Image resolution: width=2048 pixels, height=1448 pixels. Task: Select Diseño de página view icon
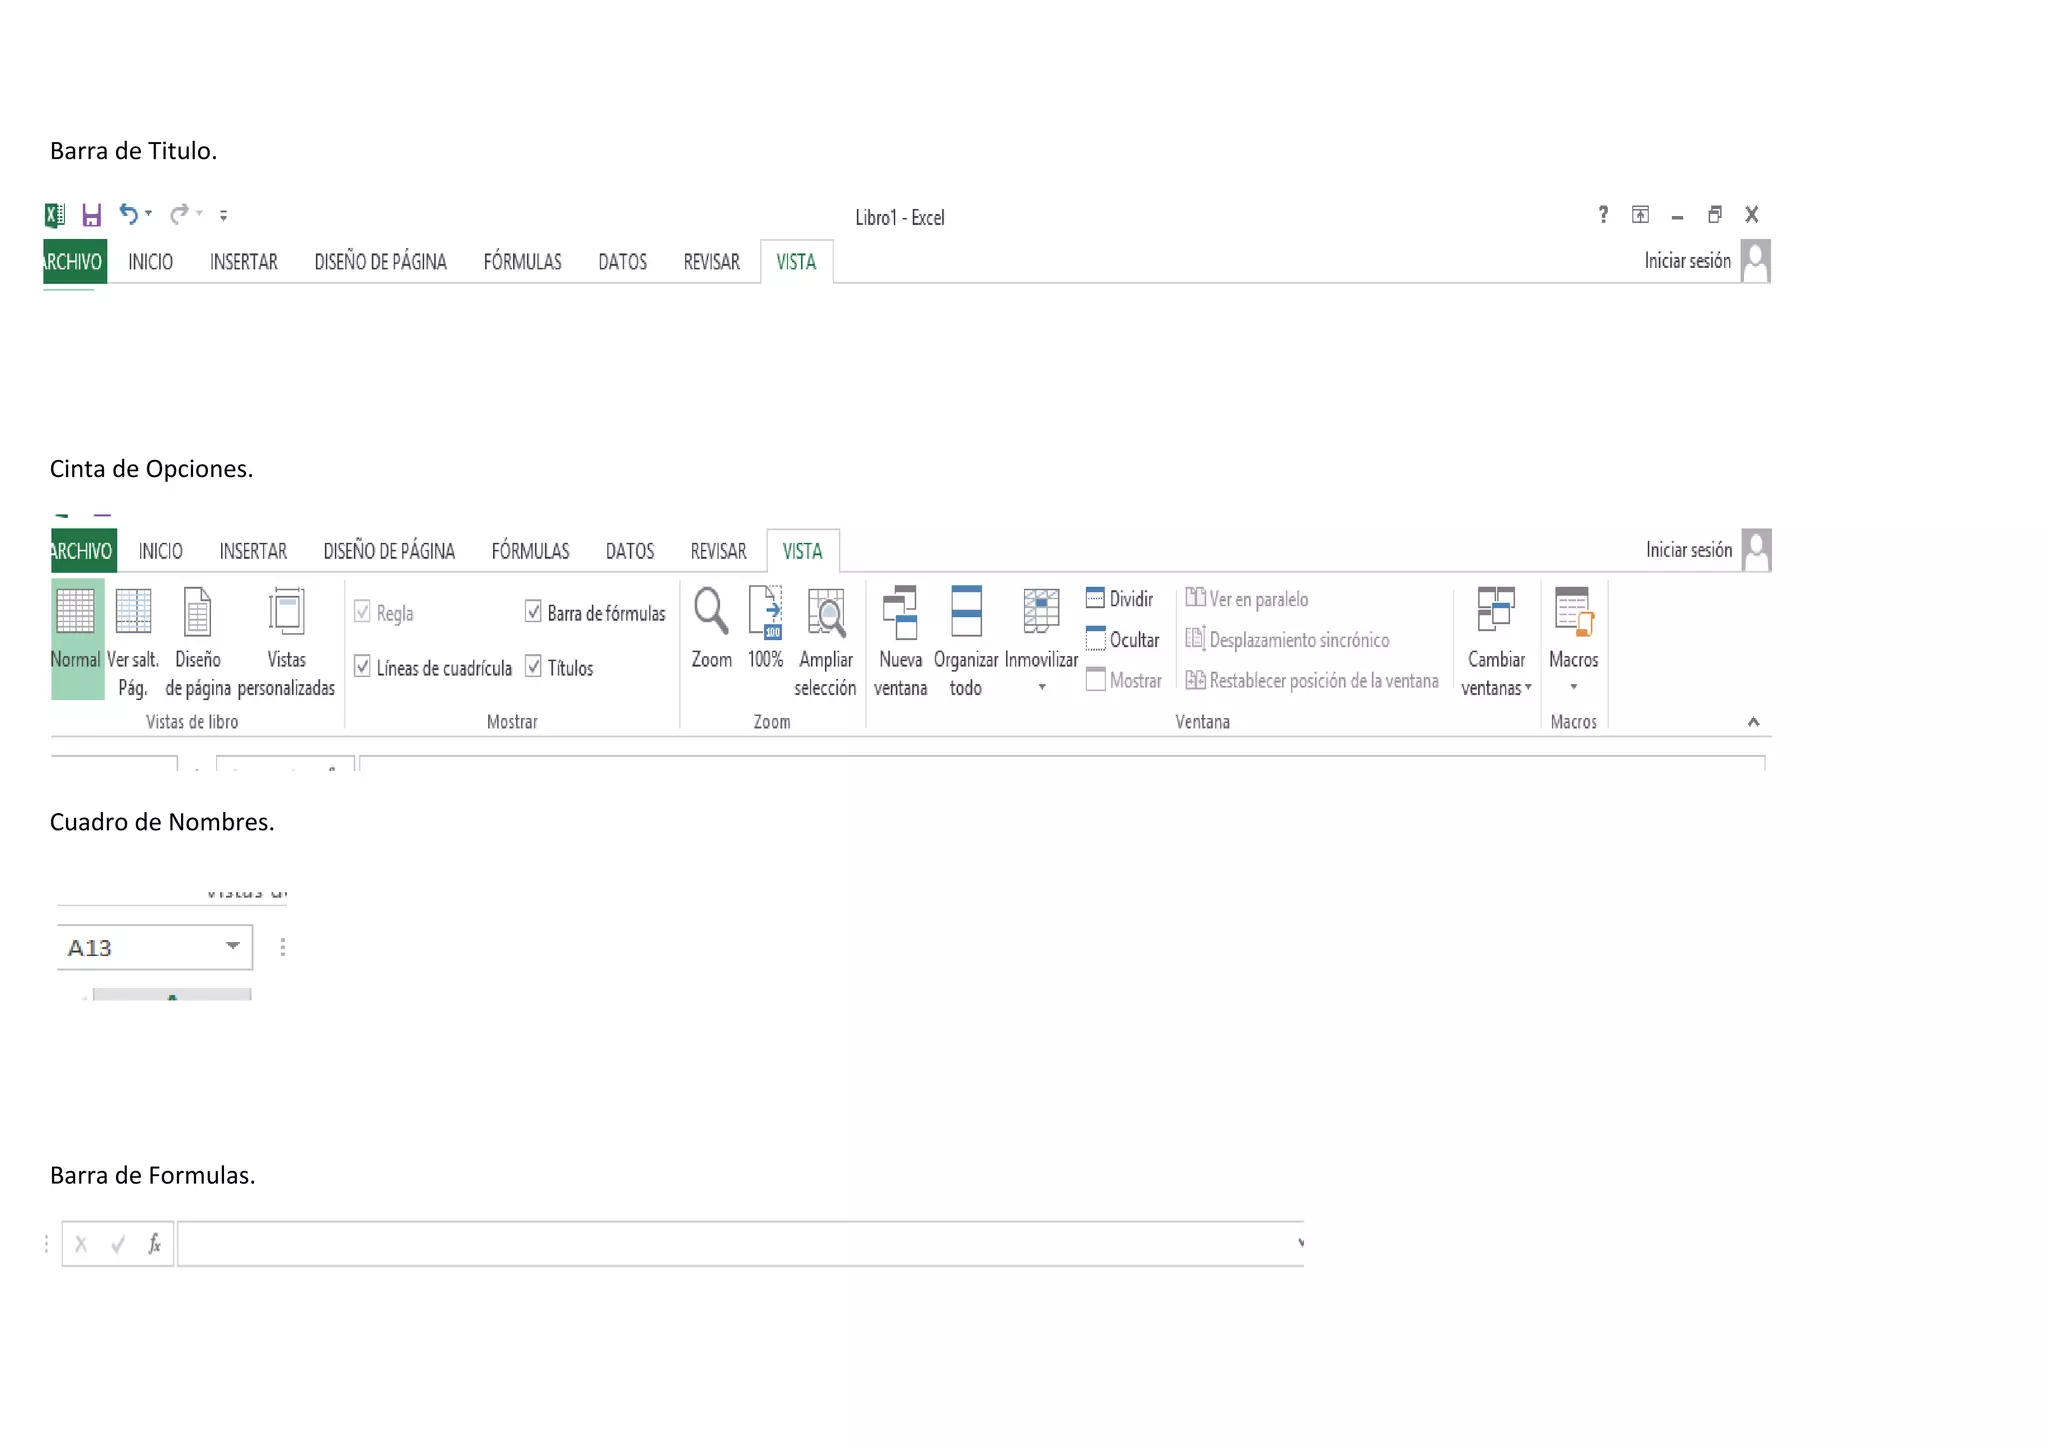tap(198, 612)
